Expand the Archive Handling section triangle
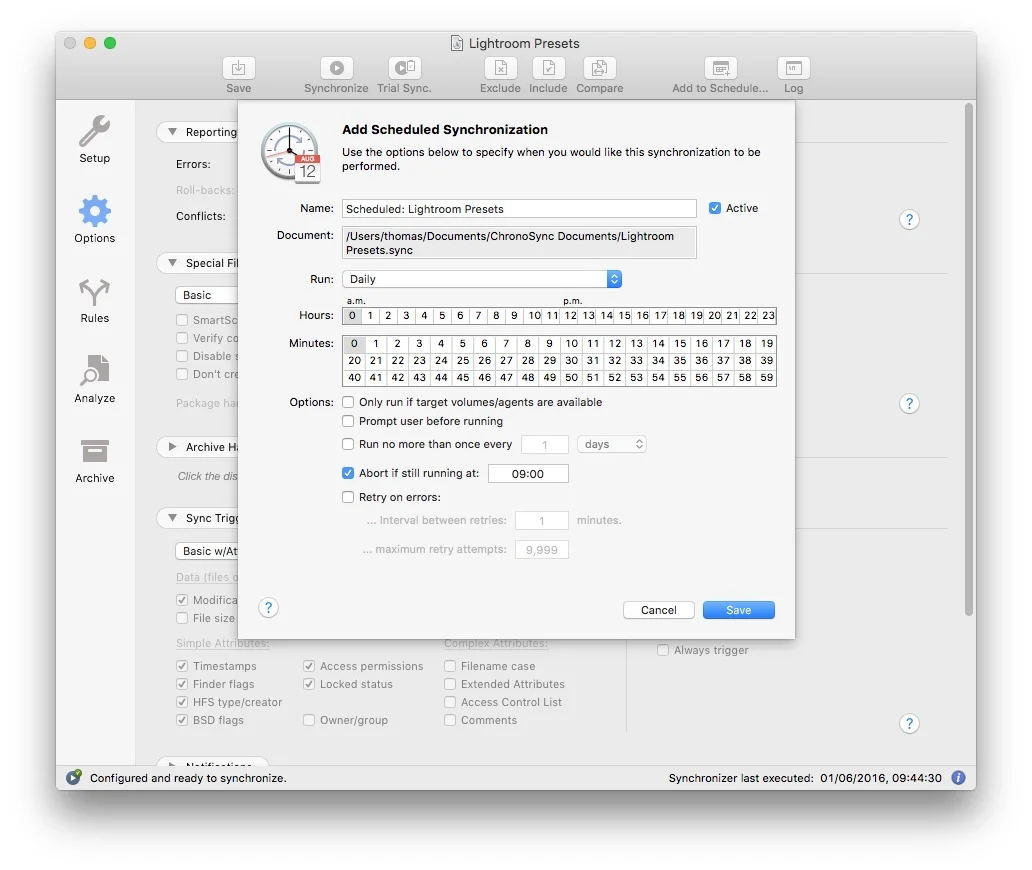The width and height of the screenshot is (1032, 870). click(172, 447)
